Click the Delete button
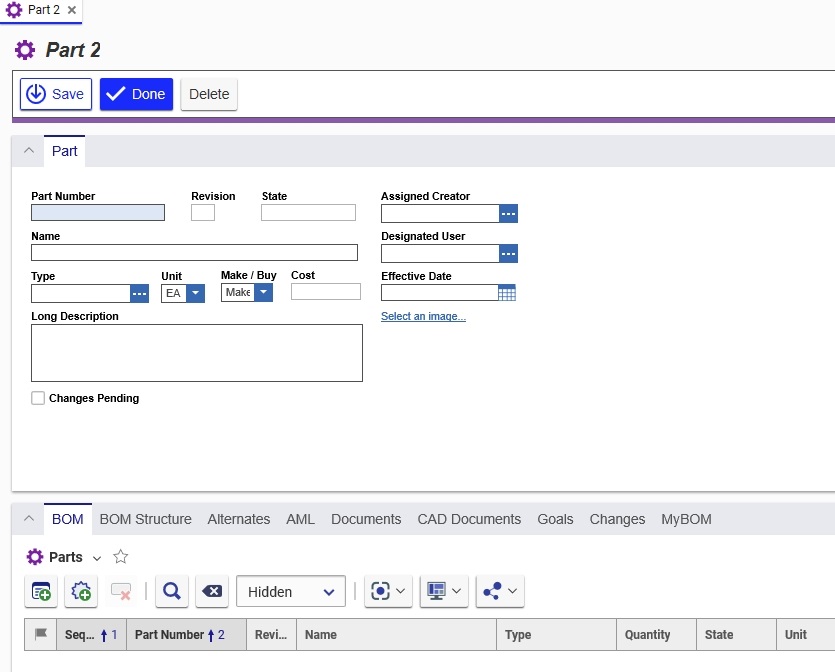The height and width of the screenshot is (672, 835). coord(209,94)
